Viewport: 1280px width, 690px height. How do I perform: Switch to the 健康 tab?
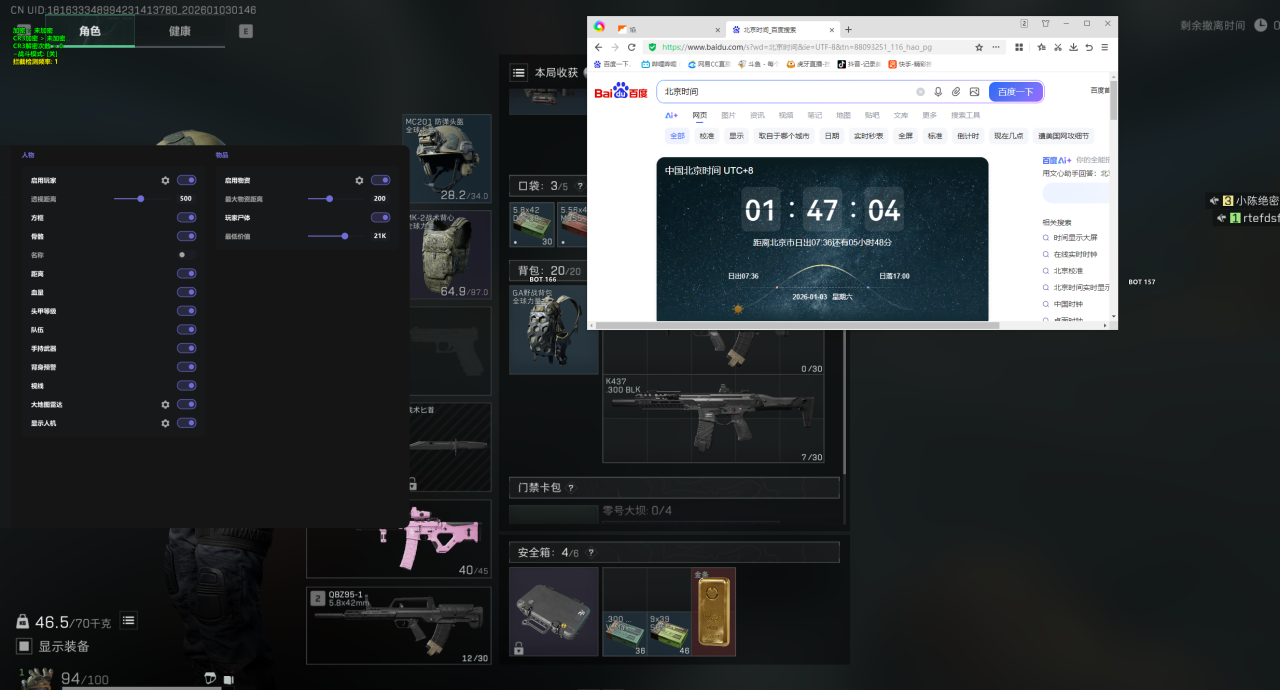(179, 31)
